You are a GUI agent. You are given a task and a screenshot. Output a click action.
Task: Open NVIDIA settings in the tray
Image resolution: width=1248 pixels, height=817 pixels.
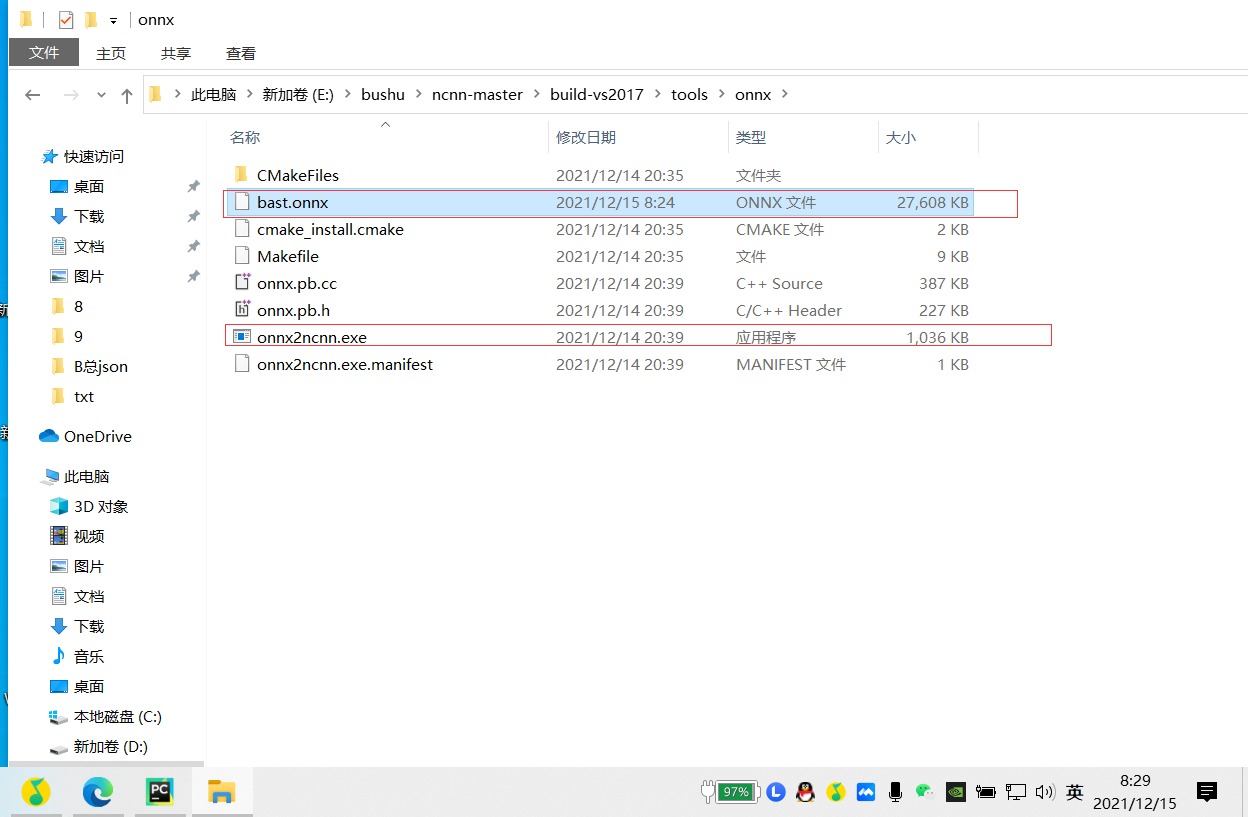tap(956, 791)
